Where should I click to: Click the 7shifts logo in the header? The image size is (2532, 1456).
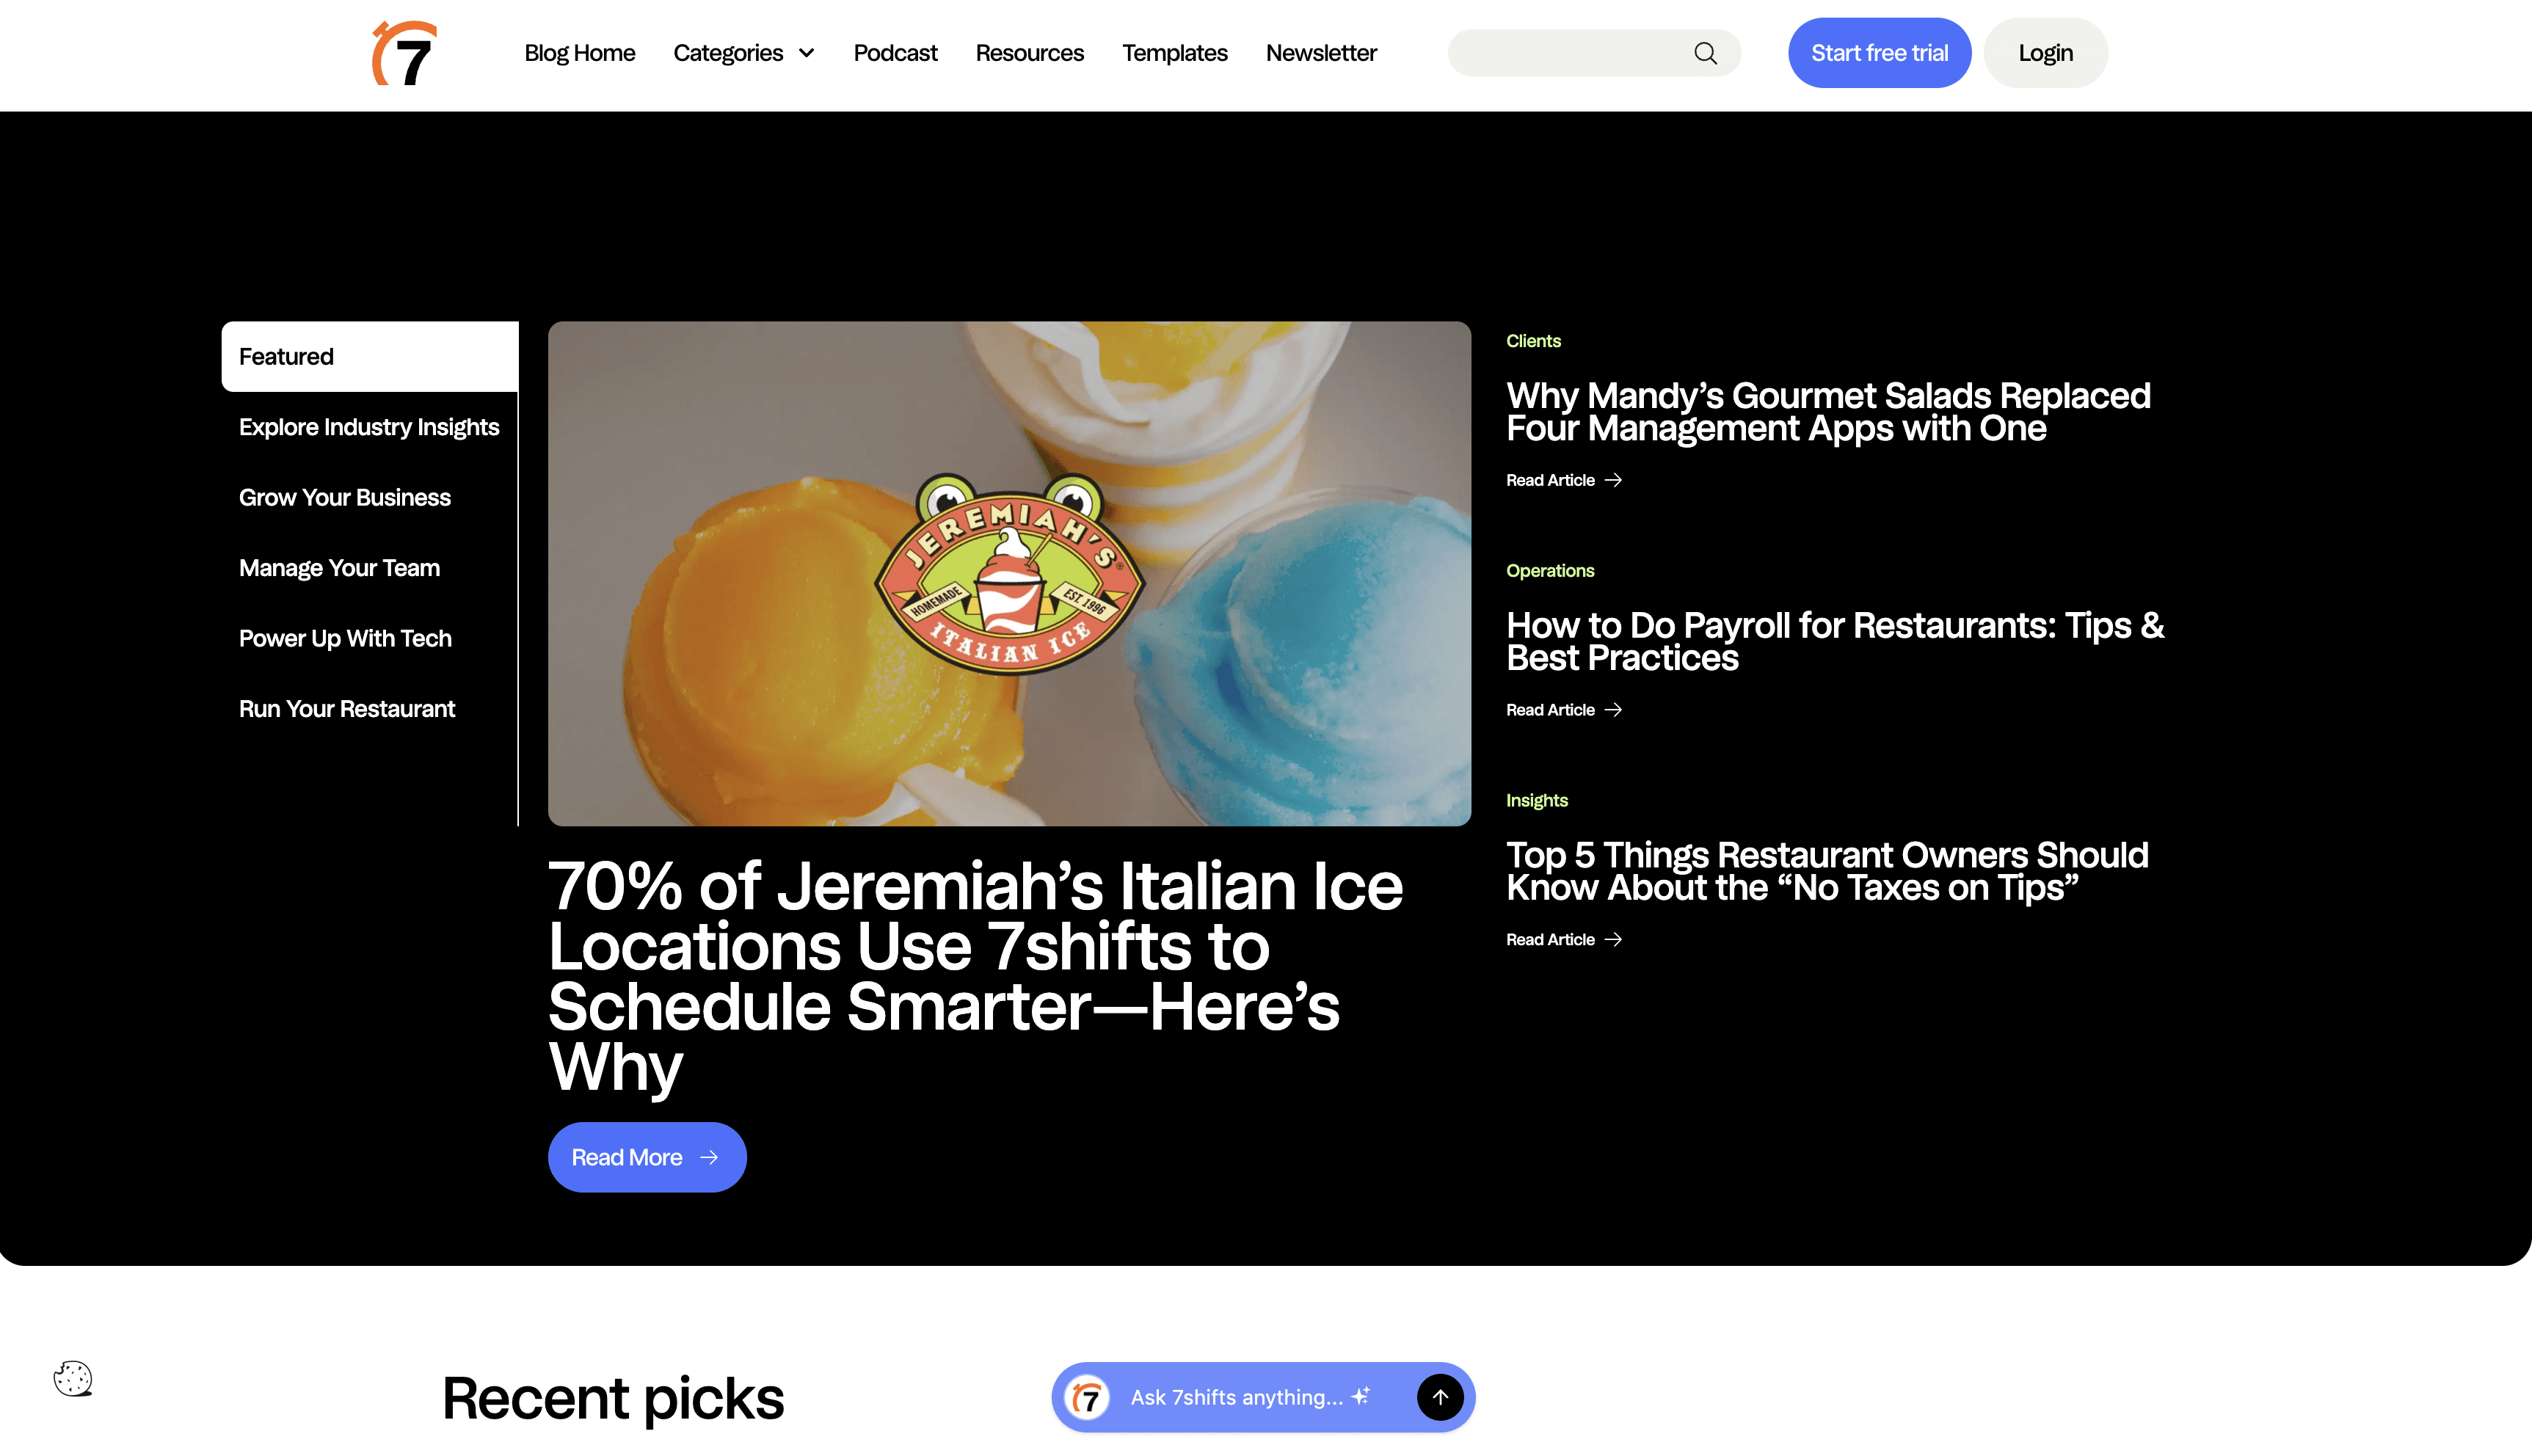405,53
